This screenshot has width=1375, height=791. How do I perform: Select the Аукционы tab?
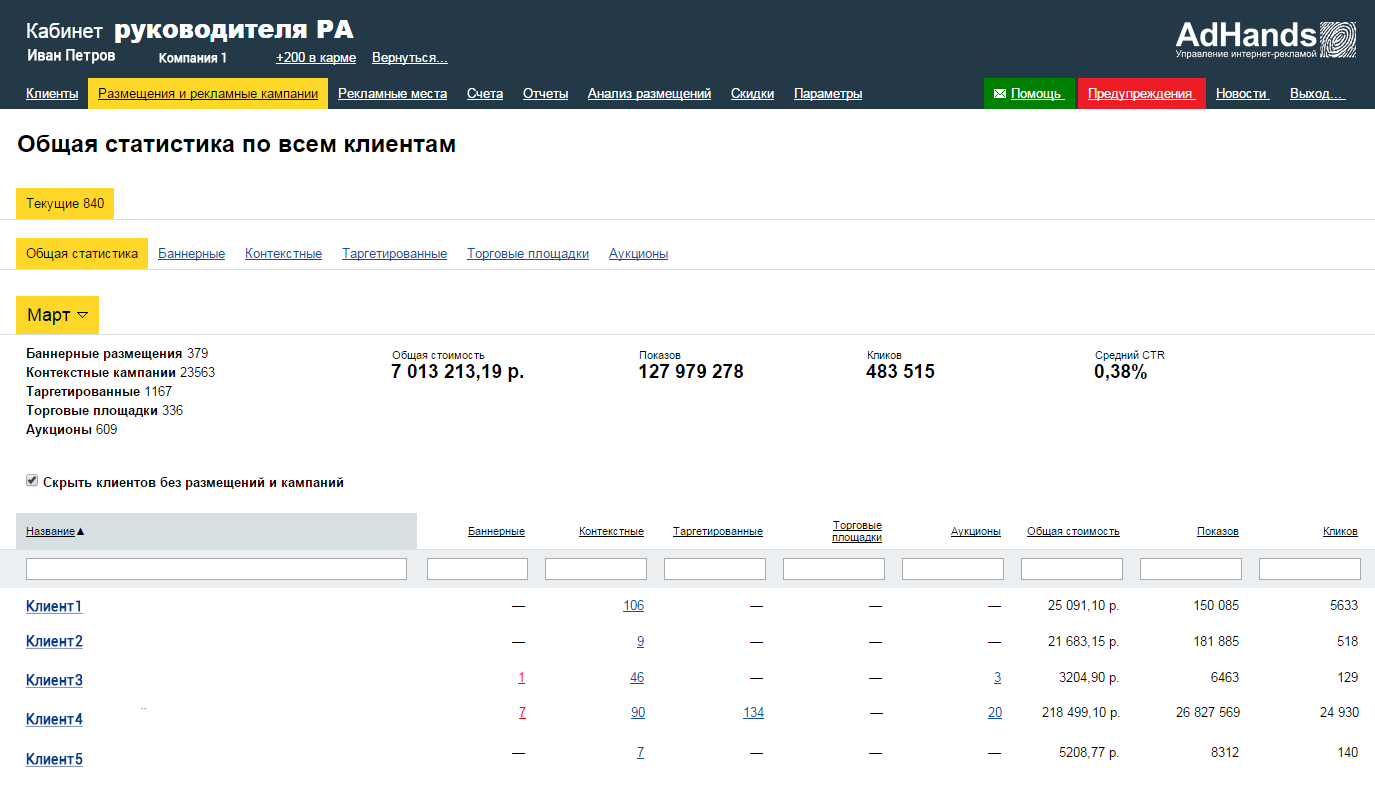click(x=638, y=254)
